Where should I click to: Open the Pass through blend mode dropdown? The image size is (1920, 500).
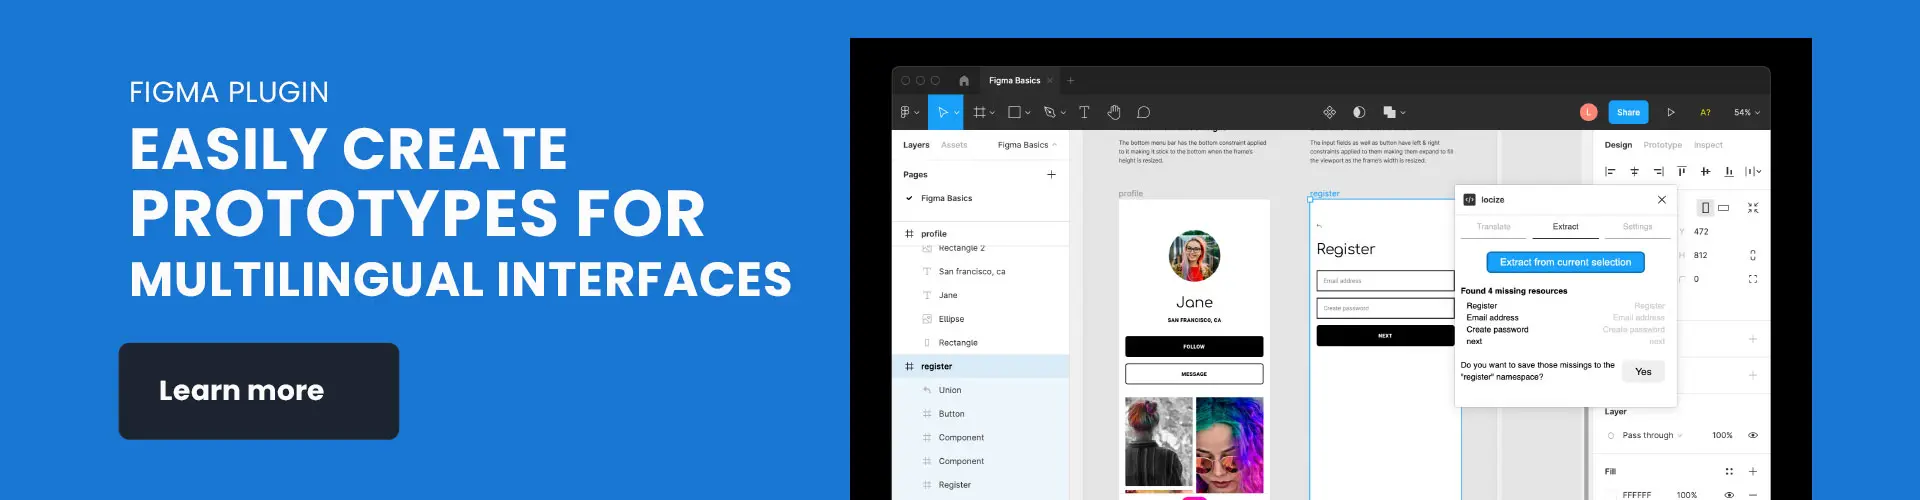tap(1651, 436)
